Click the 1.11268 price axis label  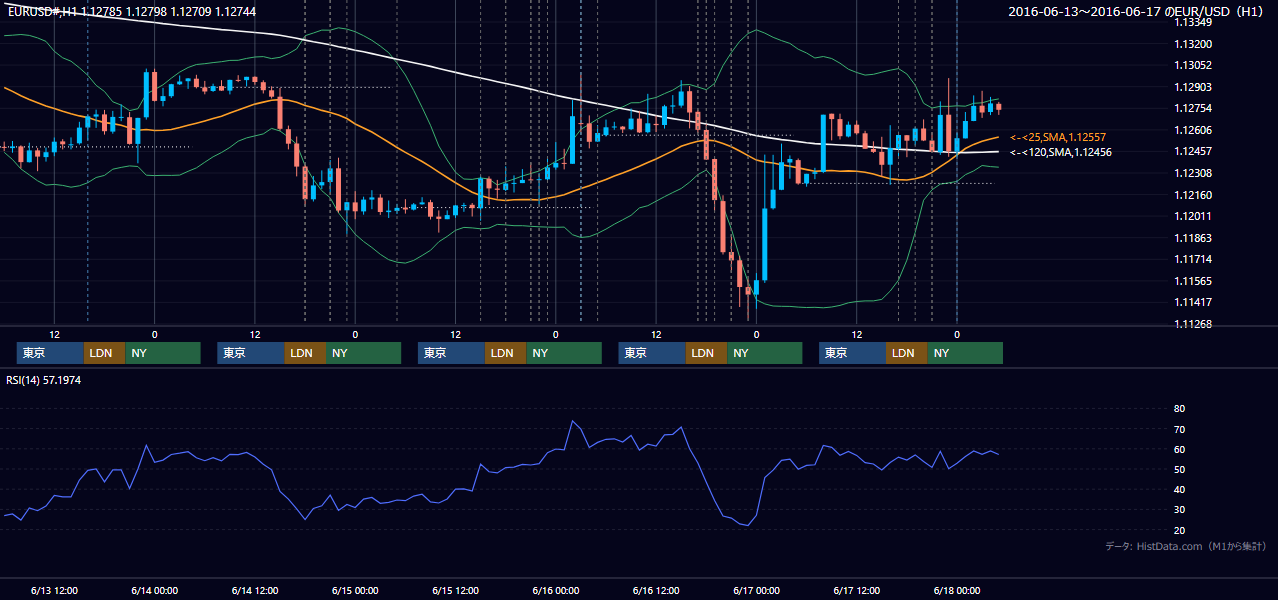1193,324
